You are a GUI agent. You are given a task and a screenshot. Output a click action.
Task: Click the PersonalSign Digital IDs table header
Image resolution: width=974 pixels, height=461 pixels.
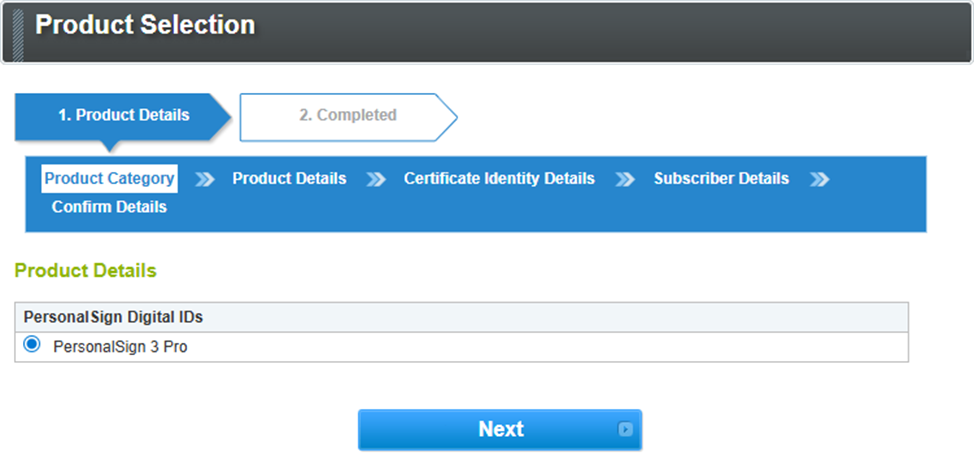click(113, 317)
